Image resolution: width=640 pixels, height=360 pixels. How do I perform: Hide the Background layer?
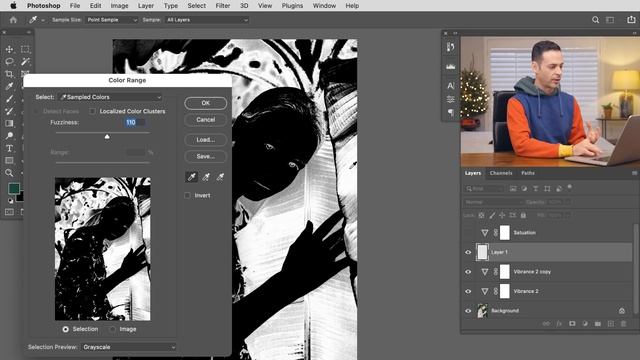pyautogui.click(x=468, y=311)
